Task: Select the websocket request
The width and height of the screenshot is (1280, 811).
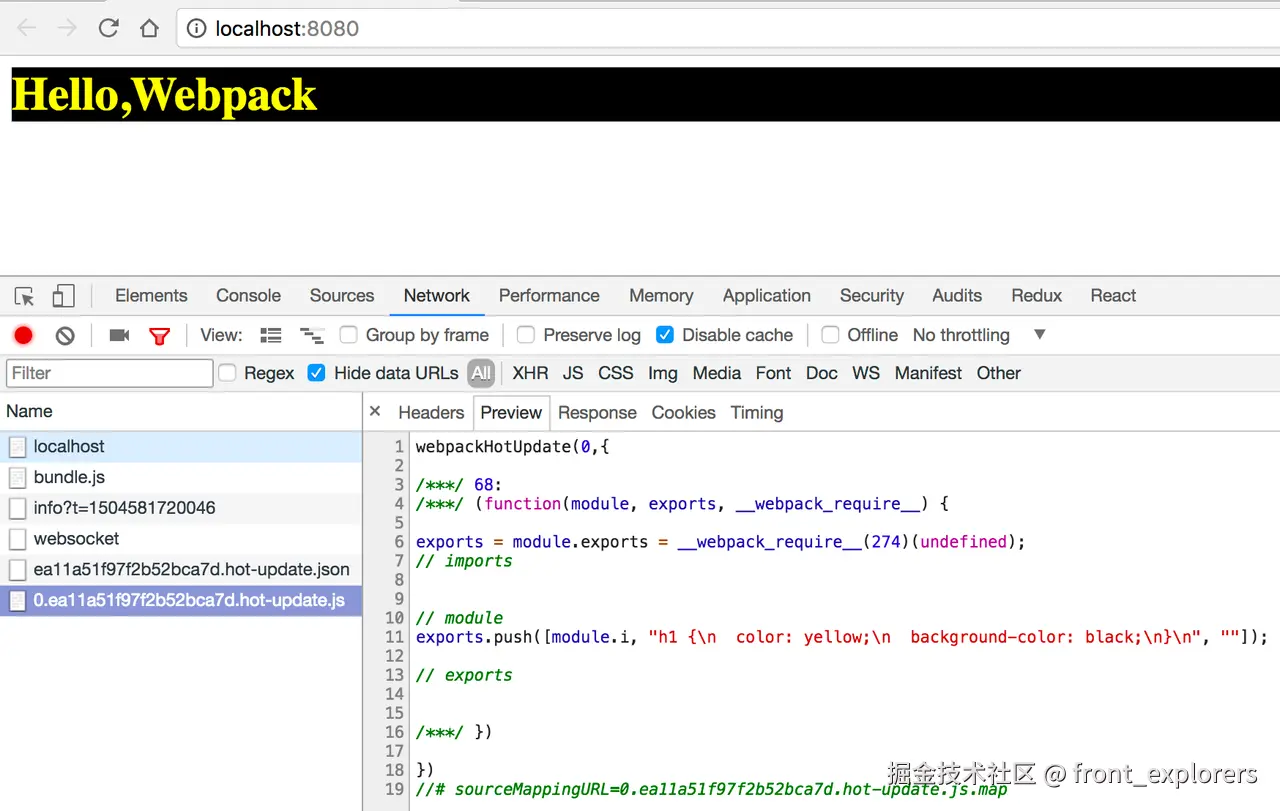Action: pos(181,539)
